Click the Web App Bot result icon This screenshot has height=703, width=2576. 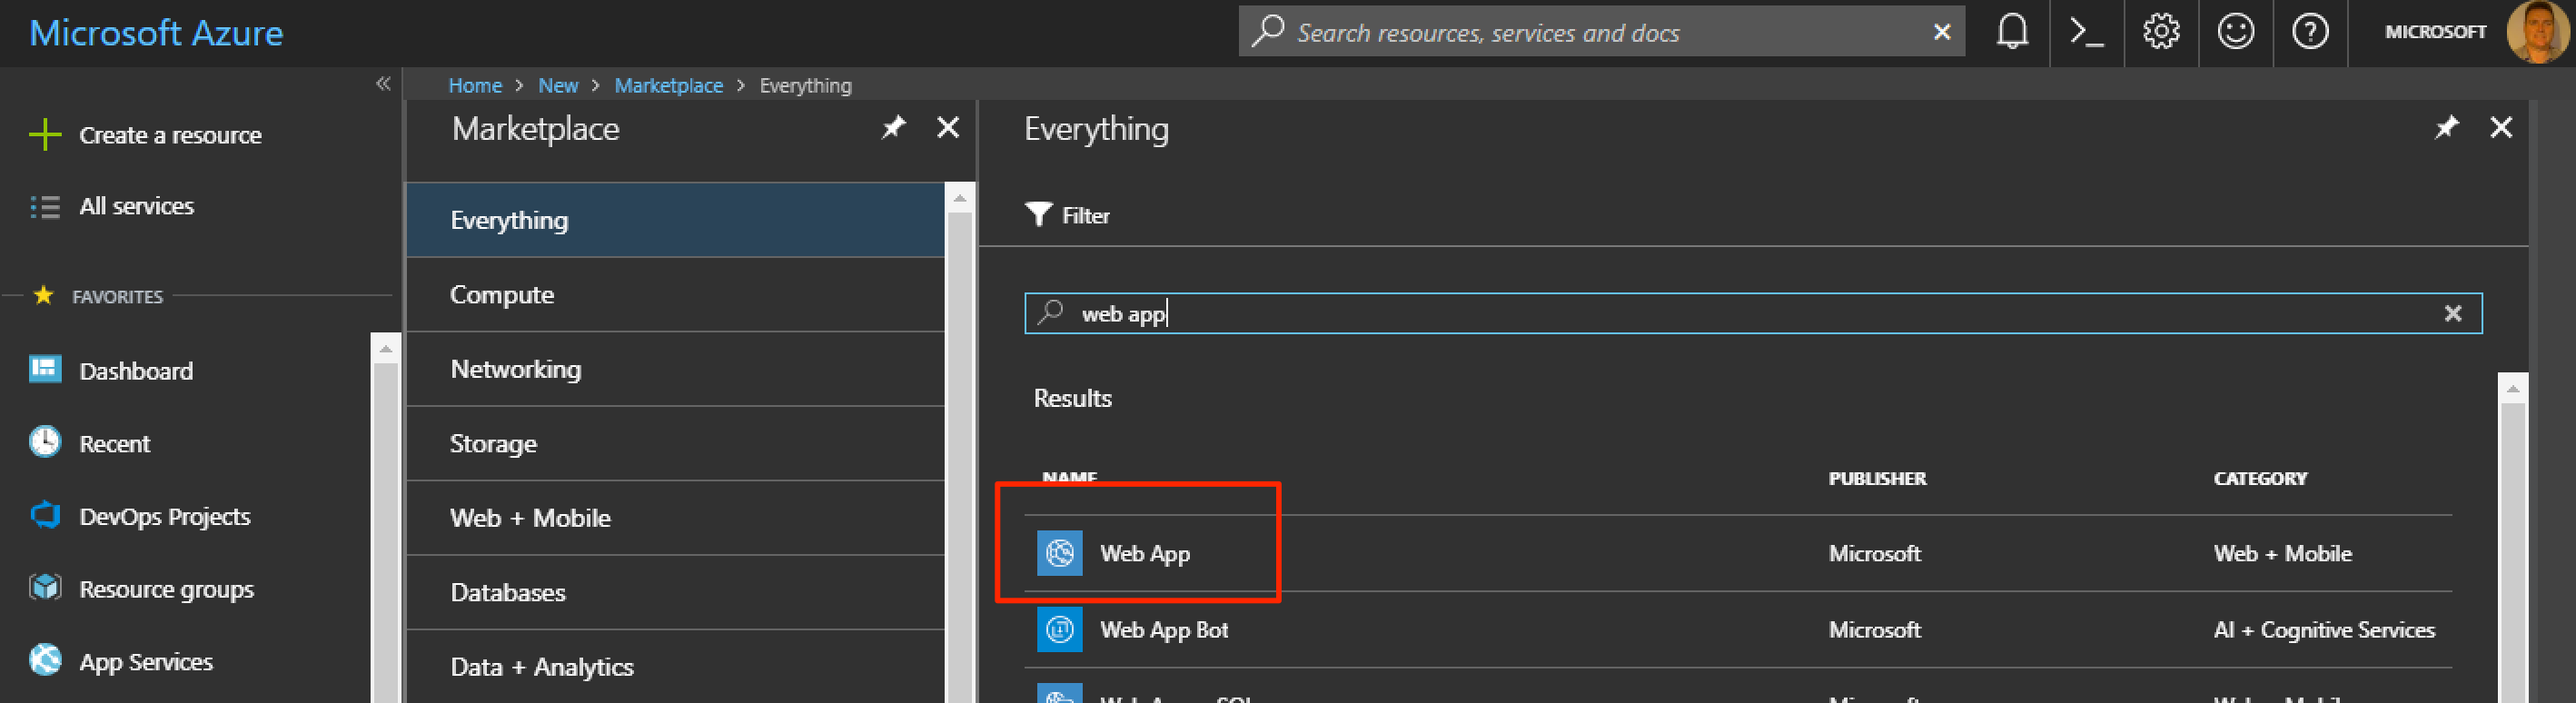pos(1060,630)
